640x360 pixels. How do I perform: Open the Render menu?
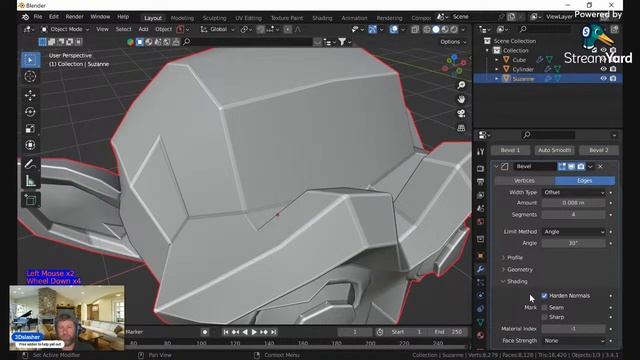pos(74,17)
